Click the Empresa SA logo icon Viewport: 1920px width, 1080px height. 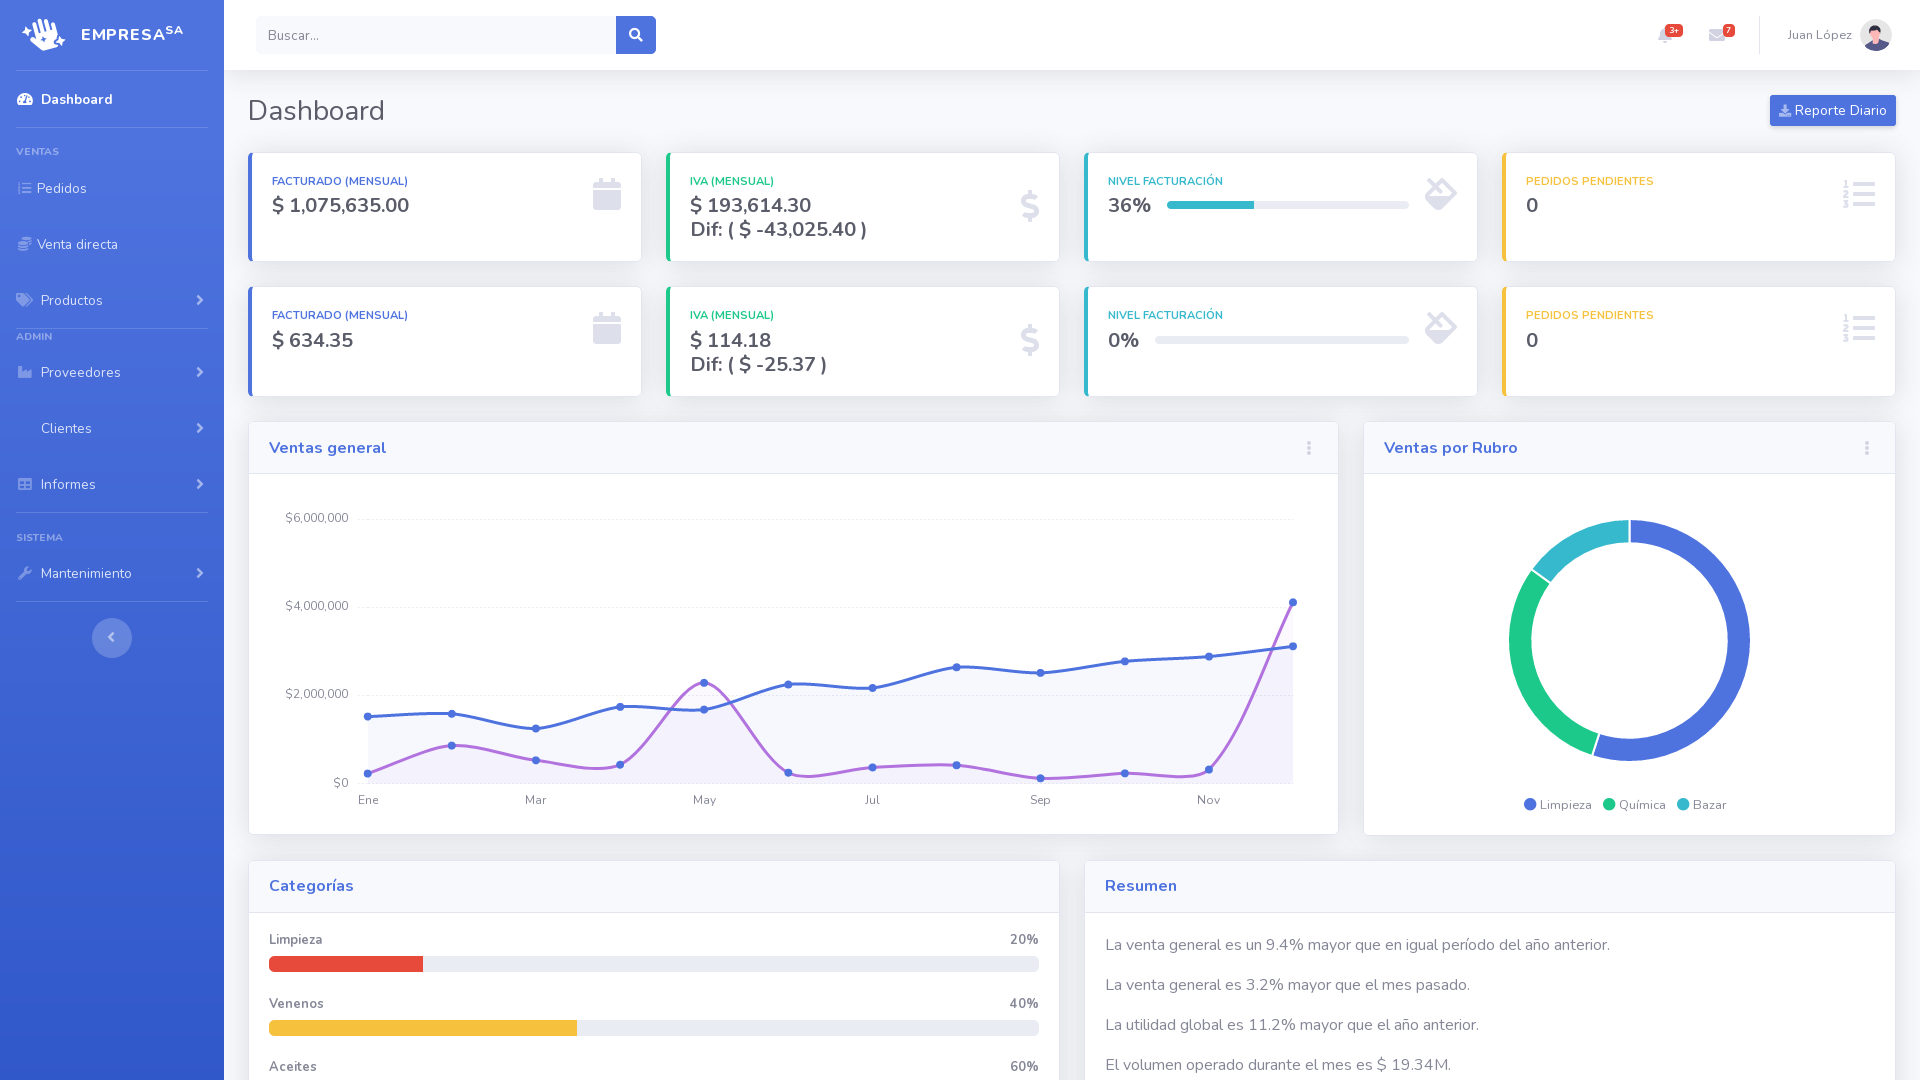(x=43, y=35)
